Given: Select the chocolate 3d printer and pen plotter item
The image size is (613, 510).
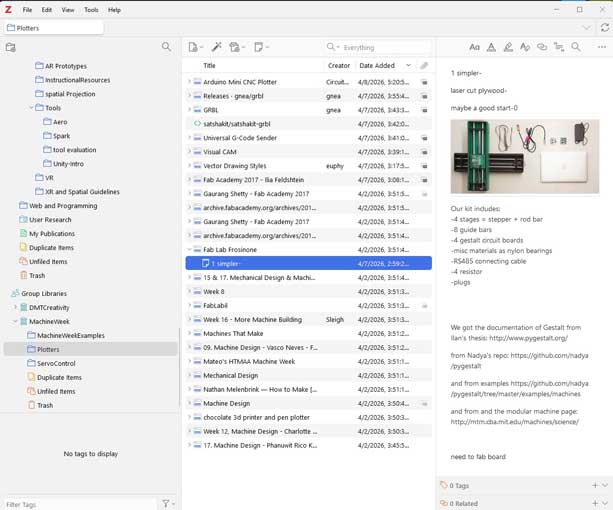Looking at the screenshot, I should click(308, 417).
